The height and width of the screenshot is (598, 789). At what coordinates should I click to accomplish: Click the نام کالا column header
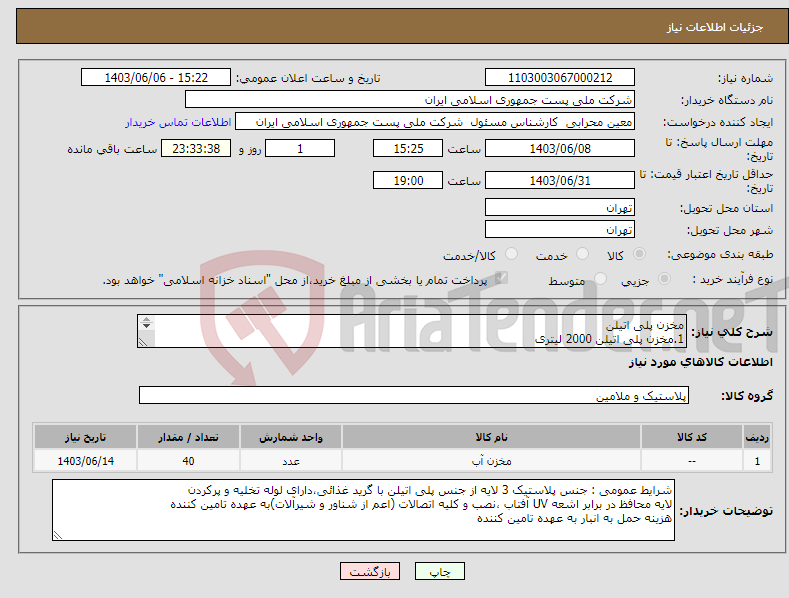pyautogui.click(x=491, y=437)
